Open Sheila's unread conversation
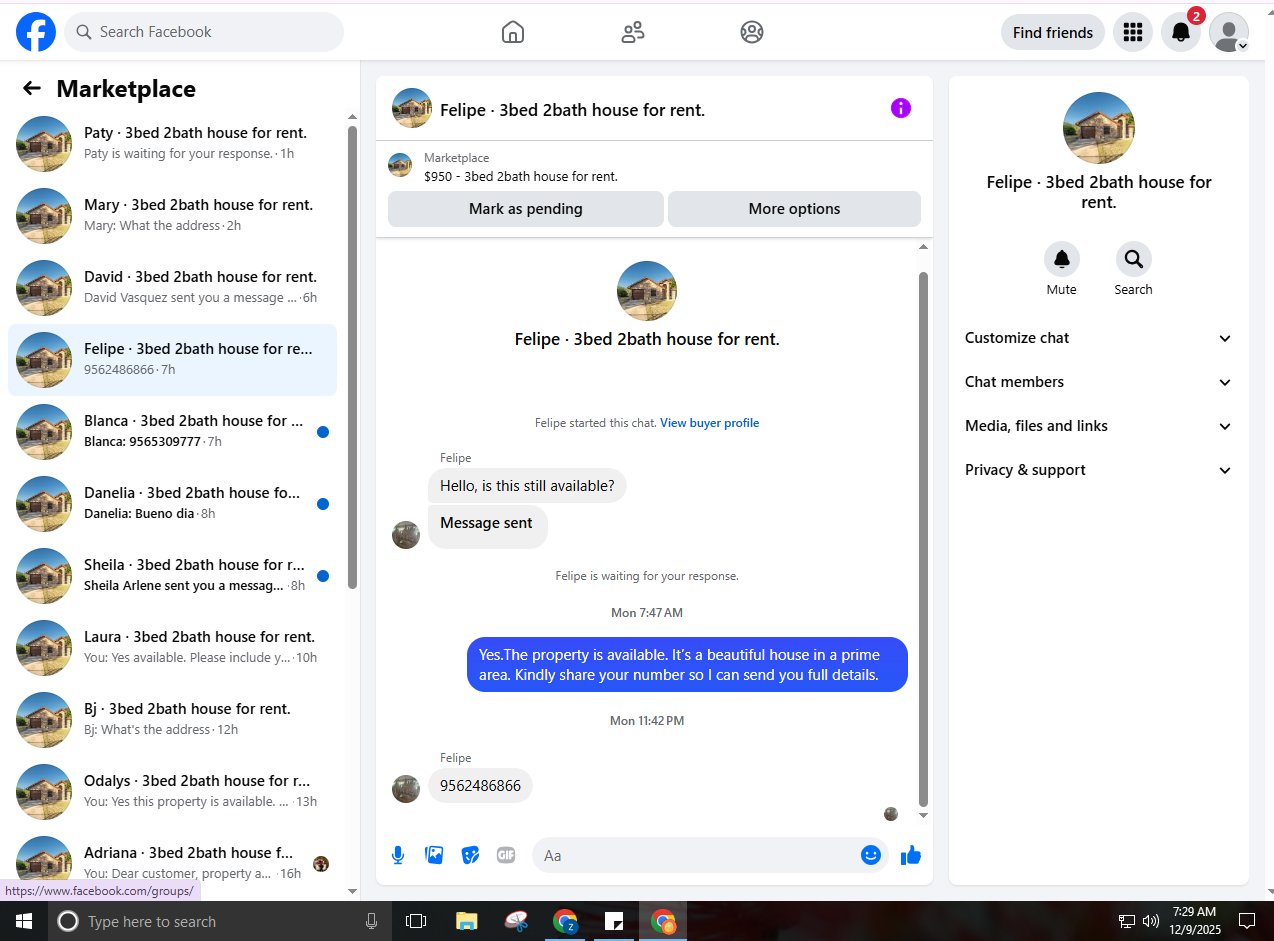The image size is (1274, 941). 172,576
